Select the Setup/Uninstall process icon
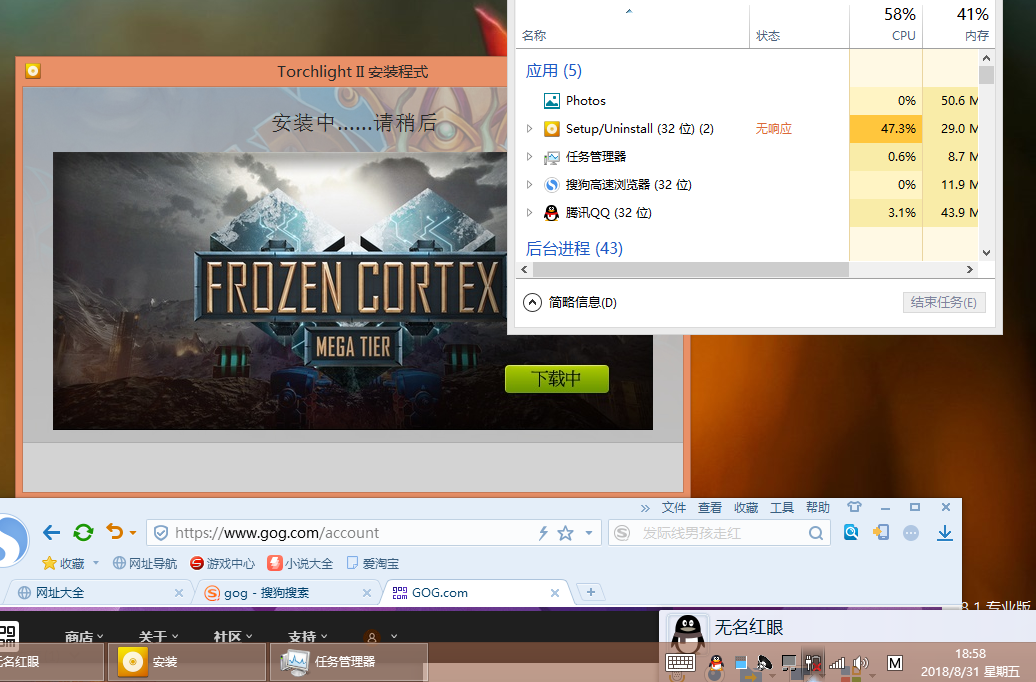Image resolution: width=1036 pixels, height=682 pixels. click(x=552, y=129)
